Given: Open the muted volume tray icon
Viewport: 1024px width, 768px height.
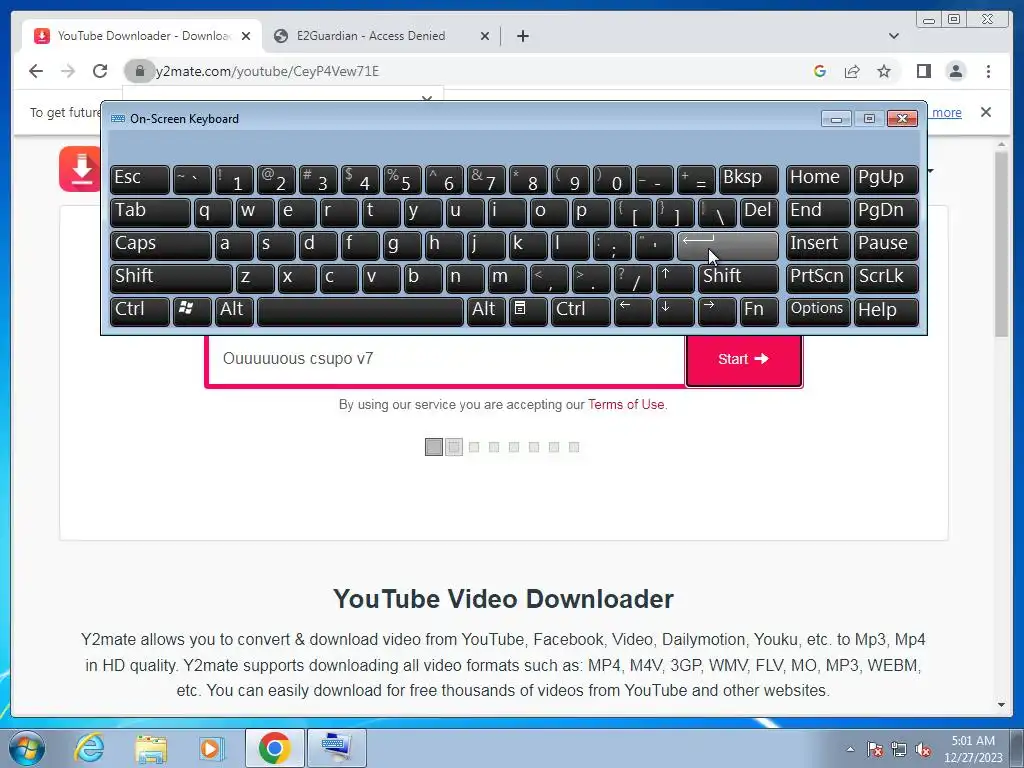Looking at the screenshot, I should tap(923, 749).
